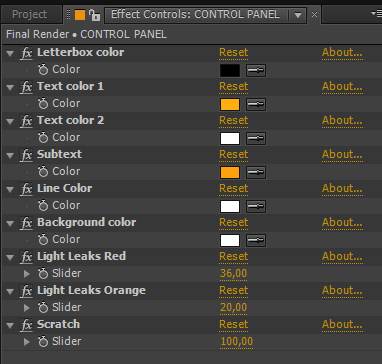Open the Effect Controls layer dropdown arrow
This screenshot has height=364, width=382.
click(x=298, y=15)
